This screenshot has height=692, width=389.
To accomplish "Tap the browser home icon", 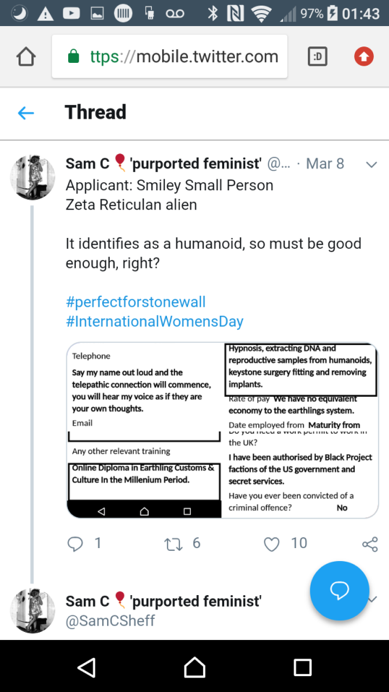I will point(26,56).
